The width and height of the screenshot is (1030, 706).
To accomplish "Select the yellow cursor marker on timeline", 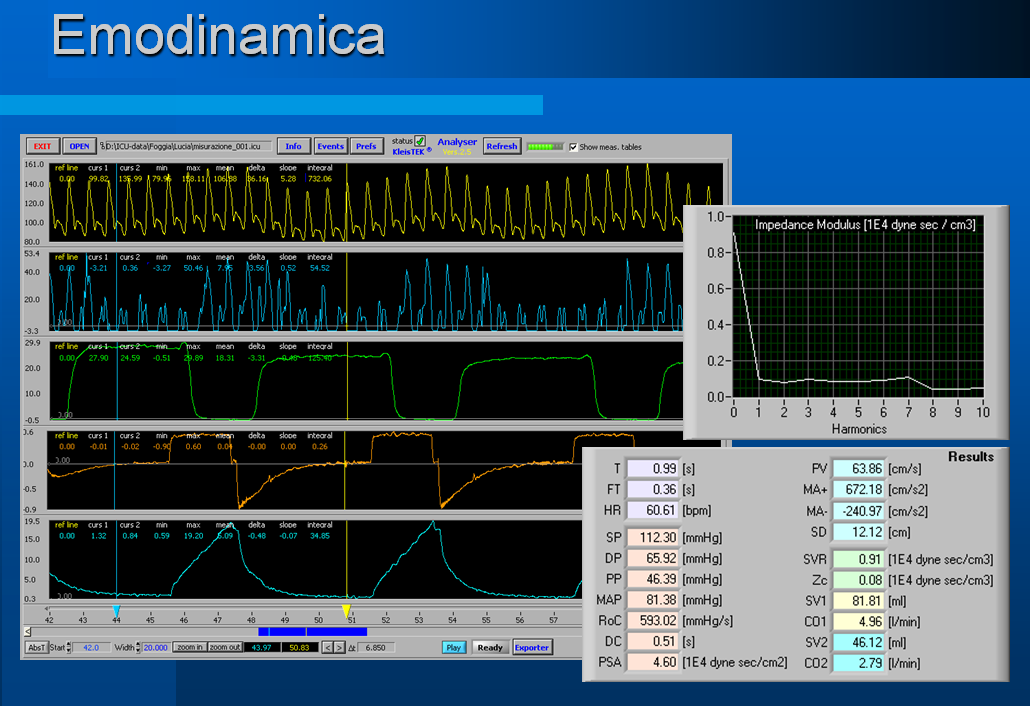I will click(346, 611).
